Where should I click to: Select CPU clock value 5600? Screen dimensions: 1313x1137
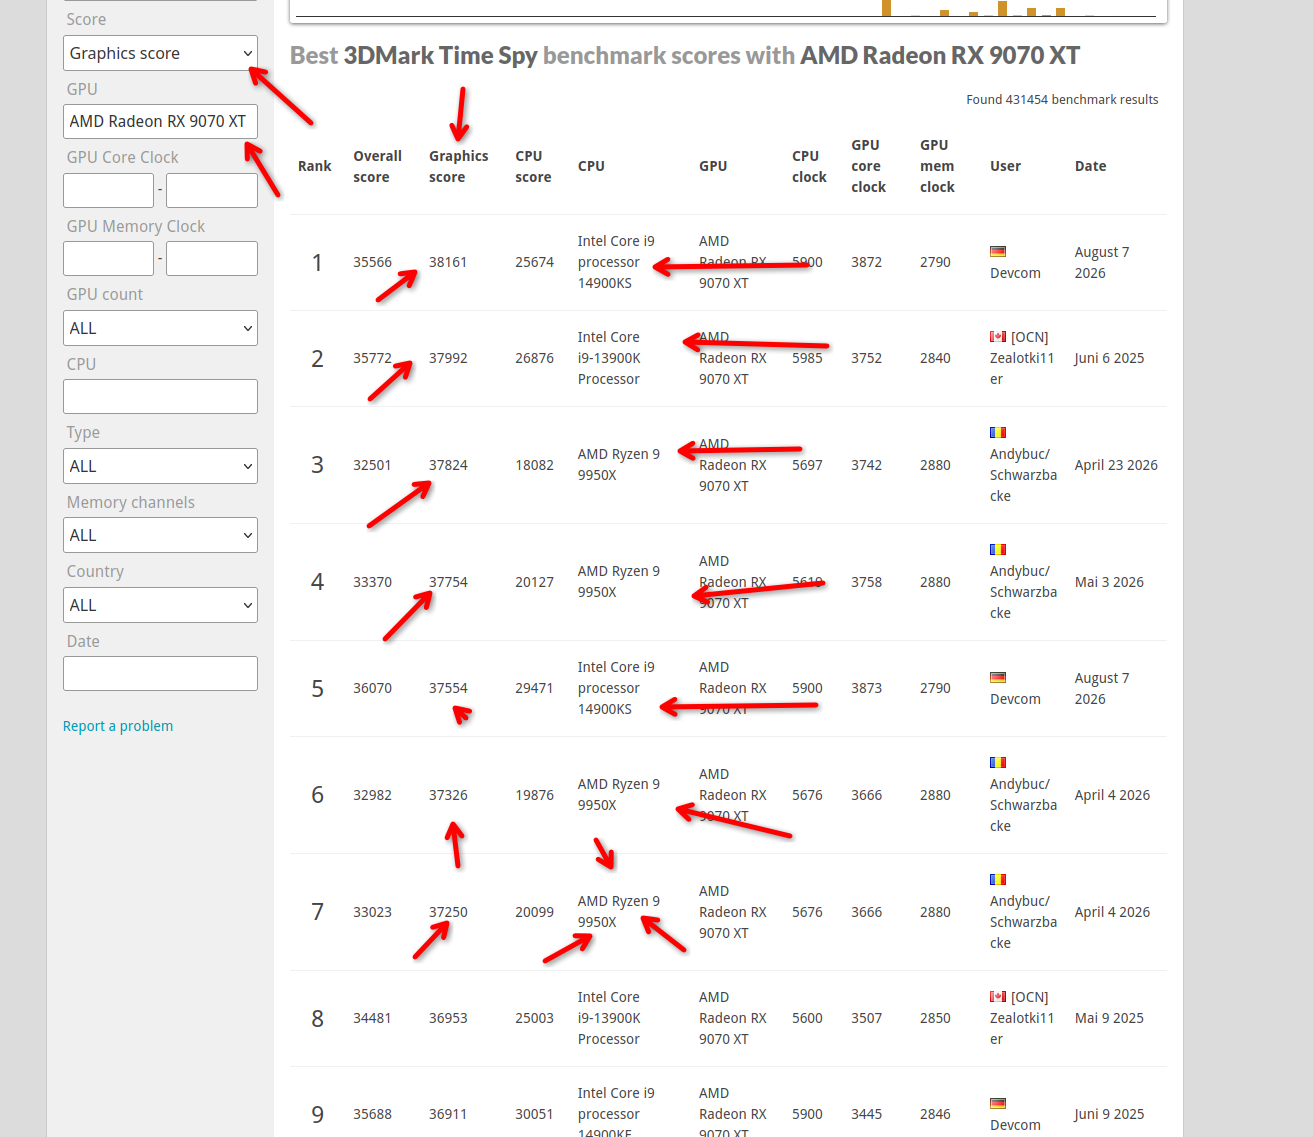click(807, 1018)
